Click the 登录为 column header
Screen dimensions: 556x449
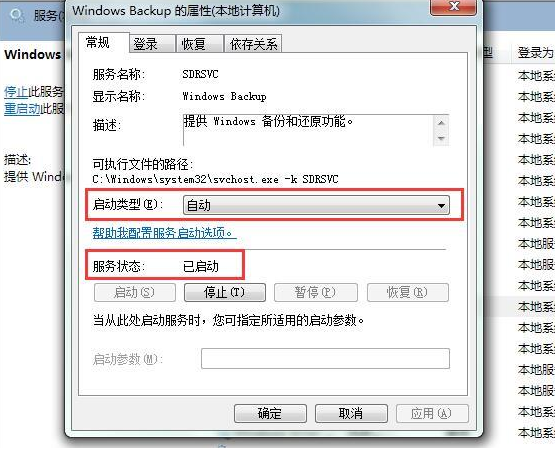535,53
